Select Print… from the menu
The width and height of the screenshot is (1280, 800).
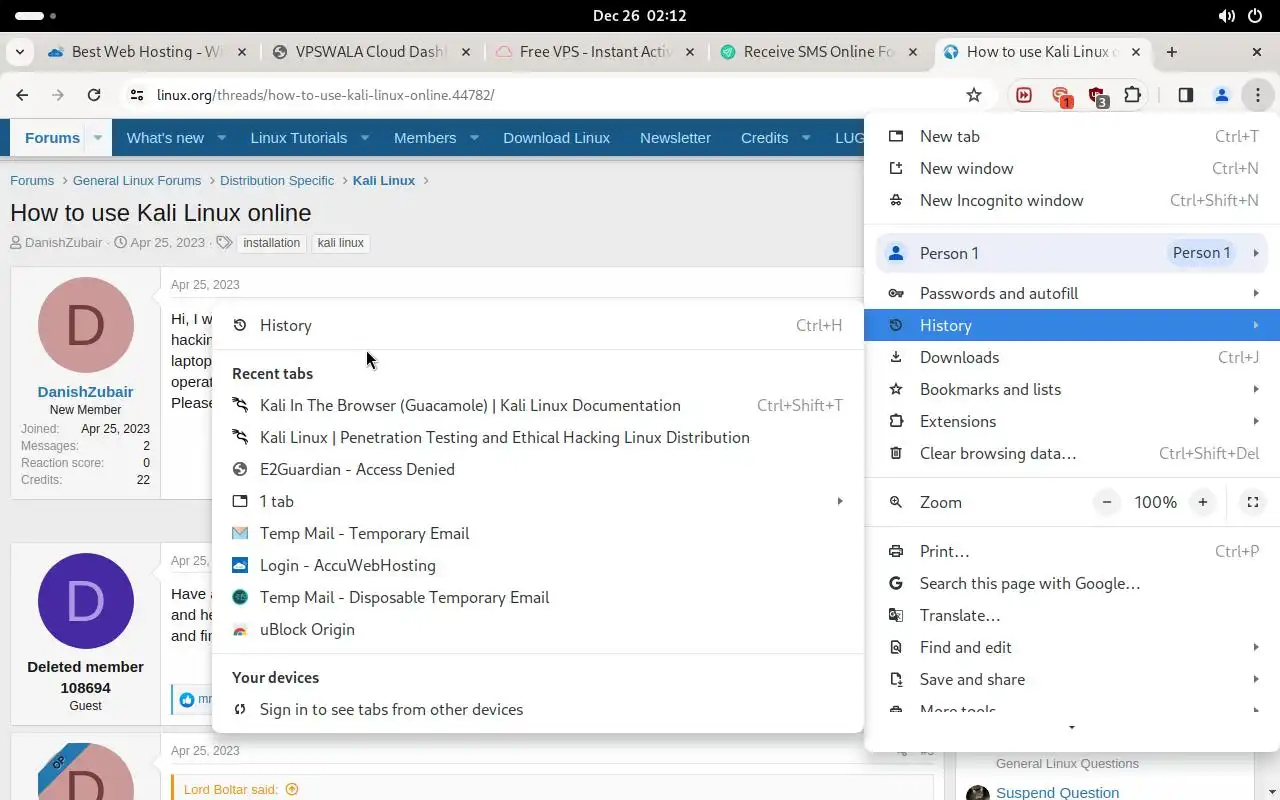tap(1072, 551)
